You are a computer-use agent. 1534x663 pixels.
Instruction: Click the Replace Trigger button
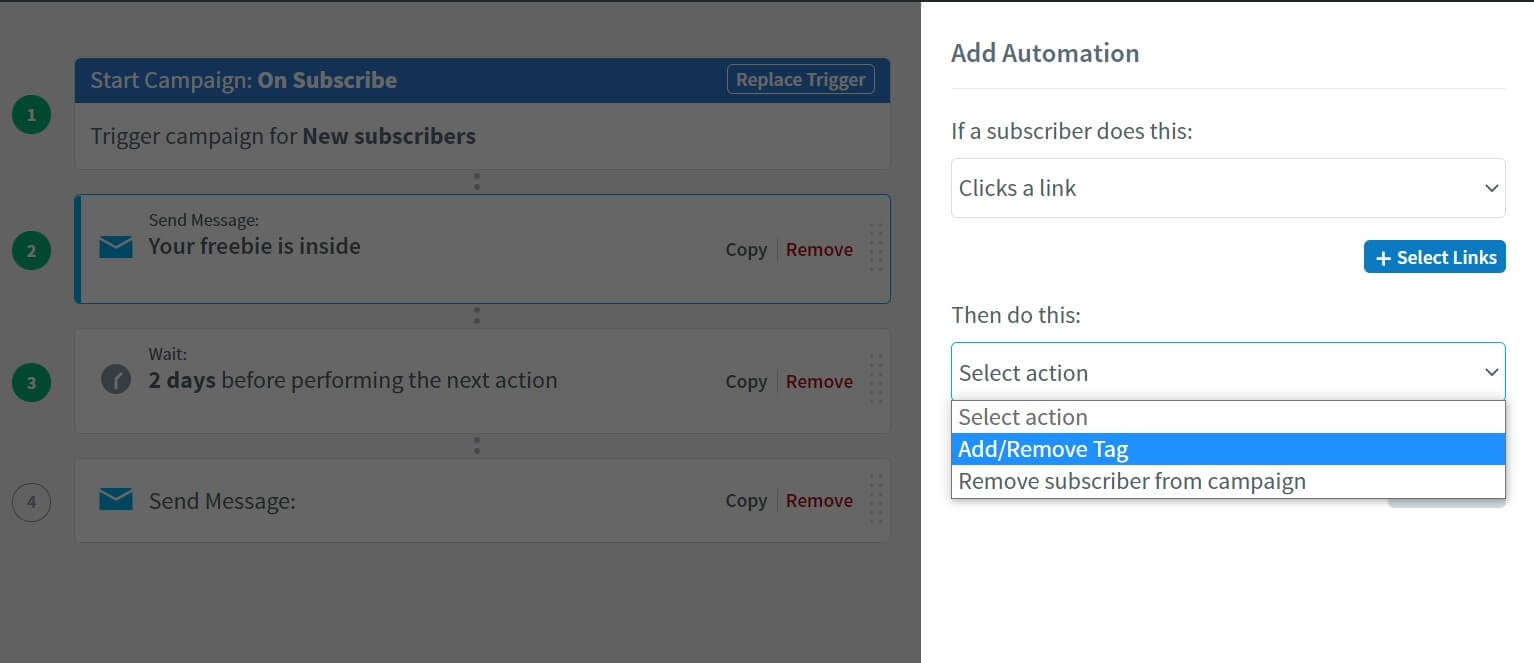pos(801,80)
